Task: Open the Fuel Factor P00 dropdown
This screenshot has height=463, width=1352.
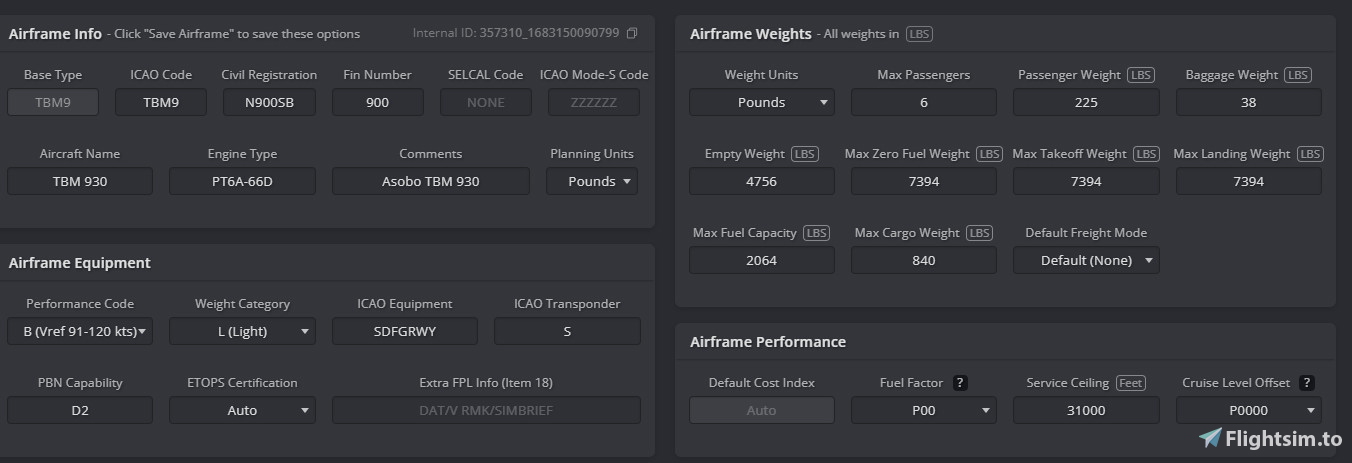Action: [x=924, y=410]
